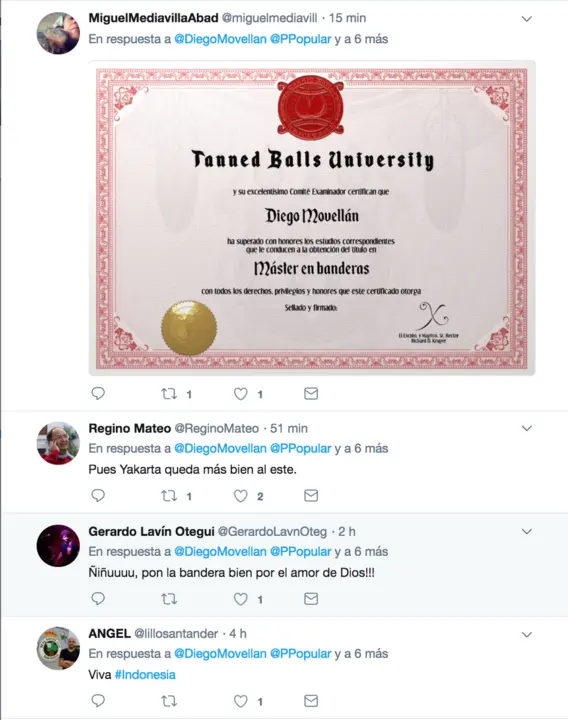
Task: Like Gerardo Lavín Otegui's tweet
Action: click(241, 599)
